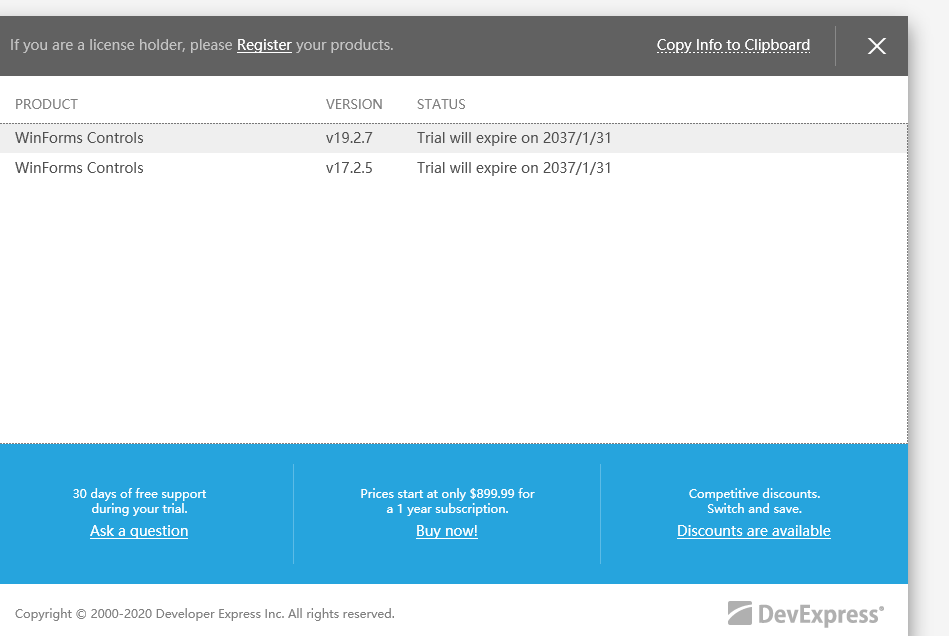949x636 pixels.
Task: Open the Ask a question link
Action: [x=139, y=531]
